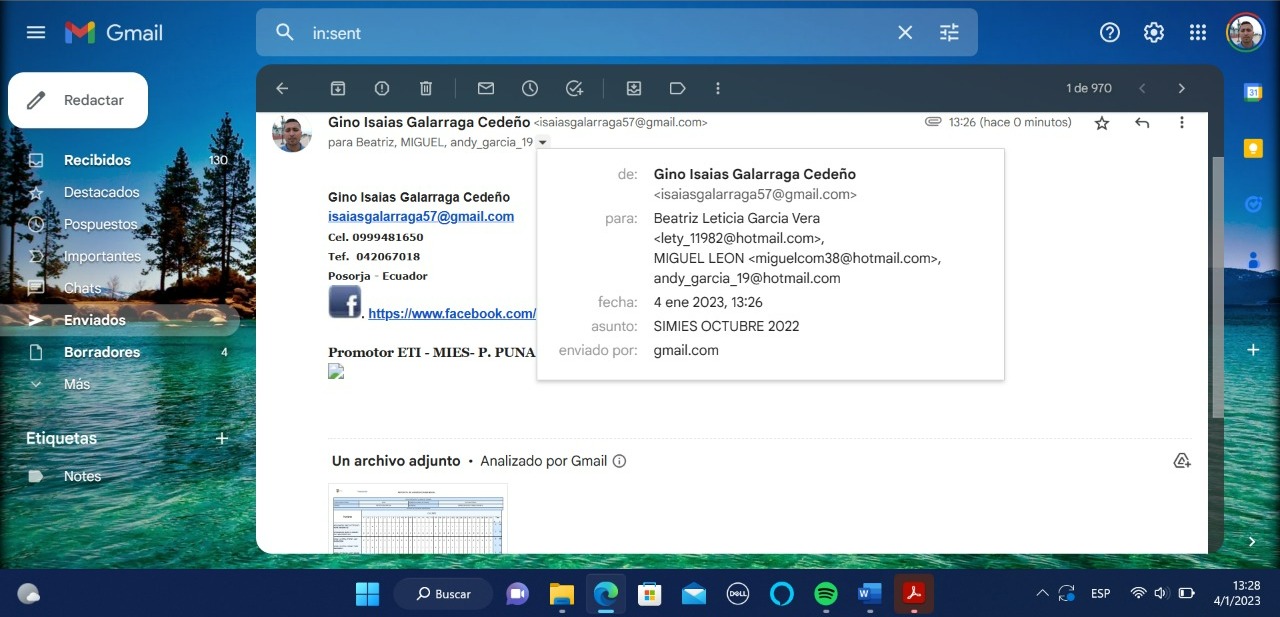Report this message as spam
1280x617 pixels.
pyautogui.click(x=382, y=88)
